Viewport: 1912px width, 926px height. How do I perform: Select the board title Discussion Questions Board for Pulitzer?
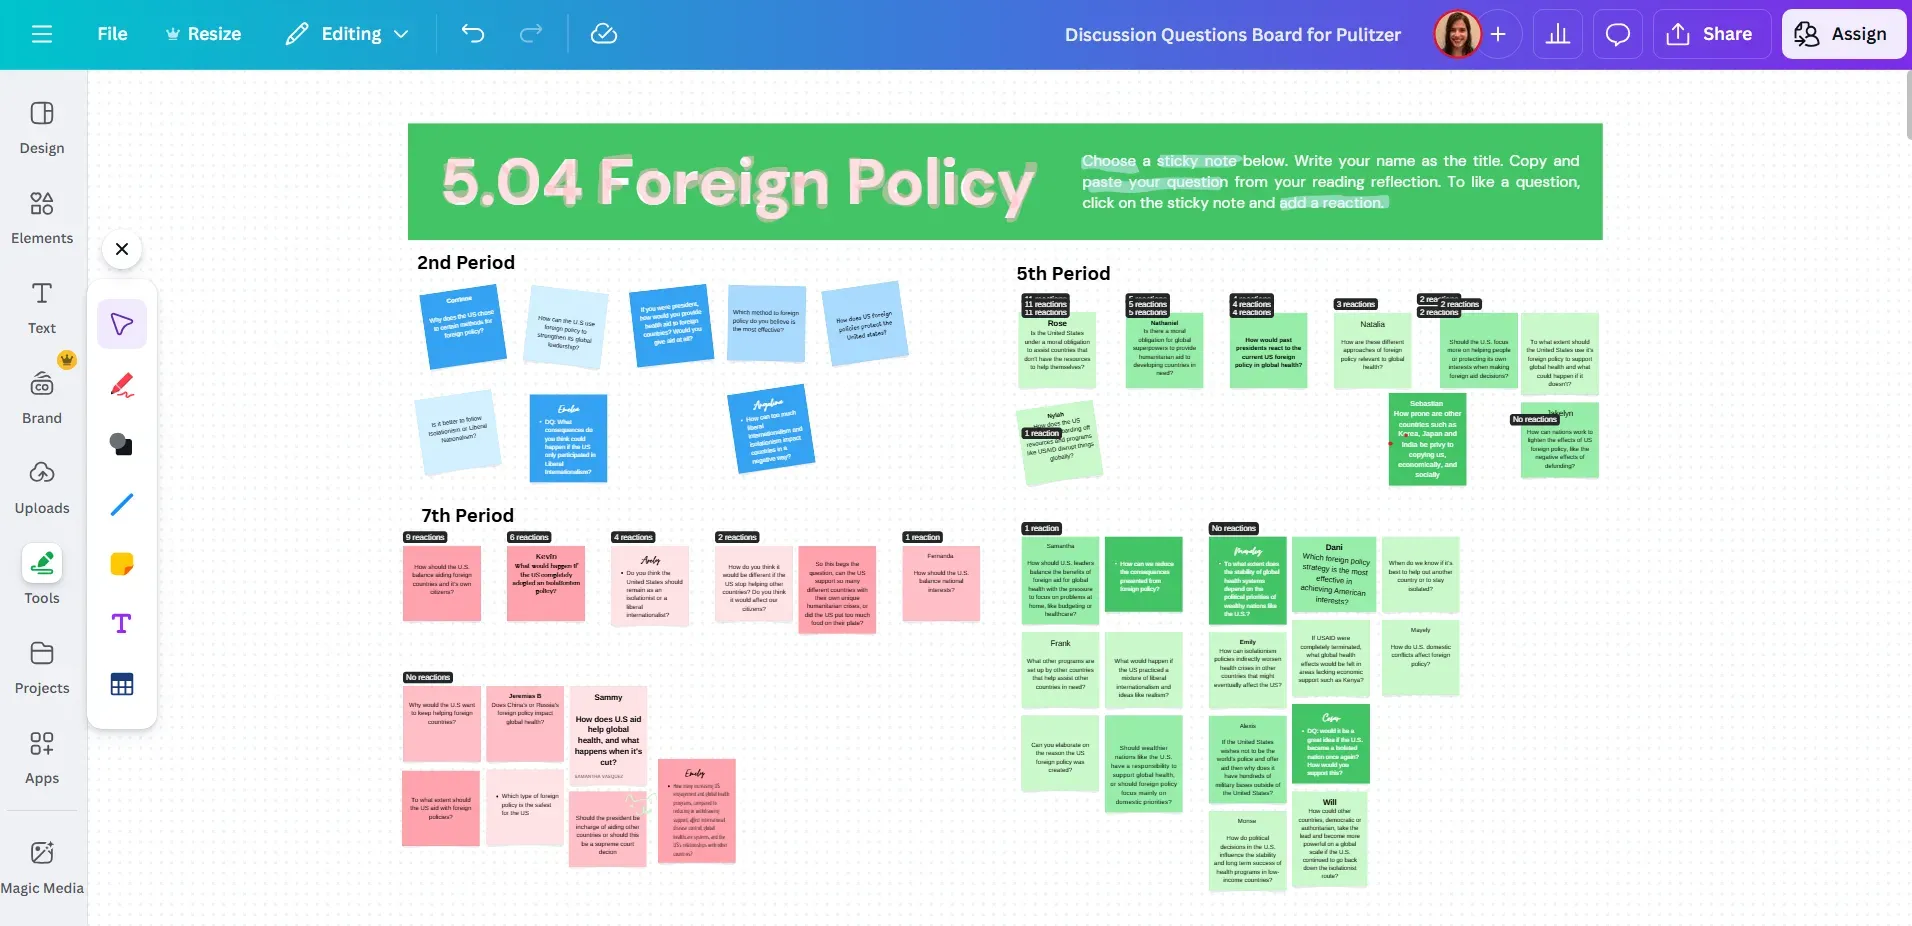coord(1233,35)
